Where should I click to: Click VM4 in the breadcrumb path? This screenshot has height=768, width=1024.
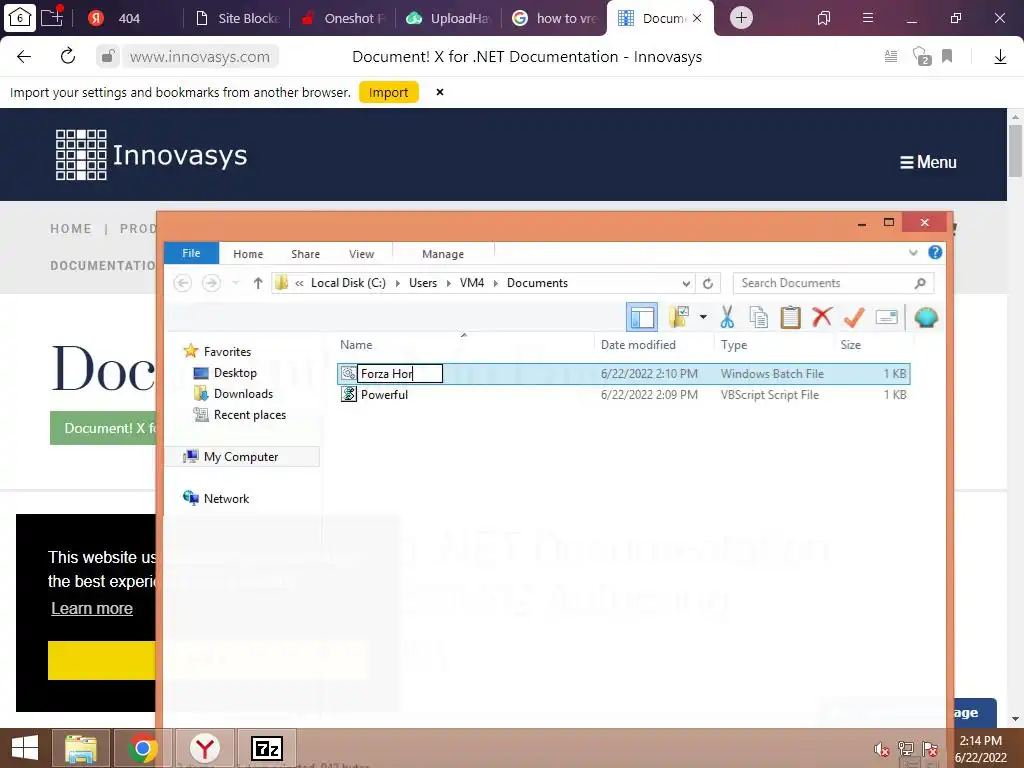[x=472, y=283]
